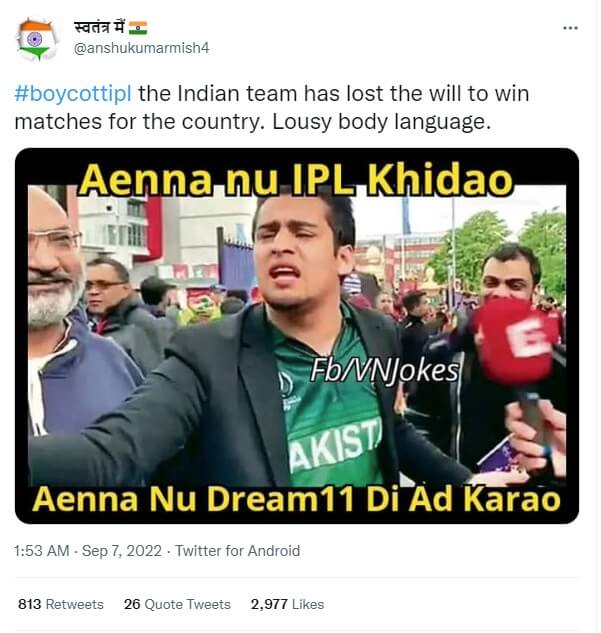The height and width of the screenshot is (633, 601).
Task: Open the Indian flag profile avatar
Action: pos(36,40)
